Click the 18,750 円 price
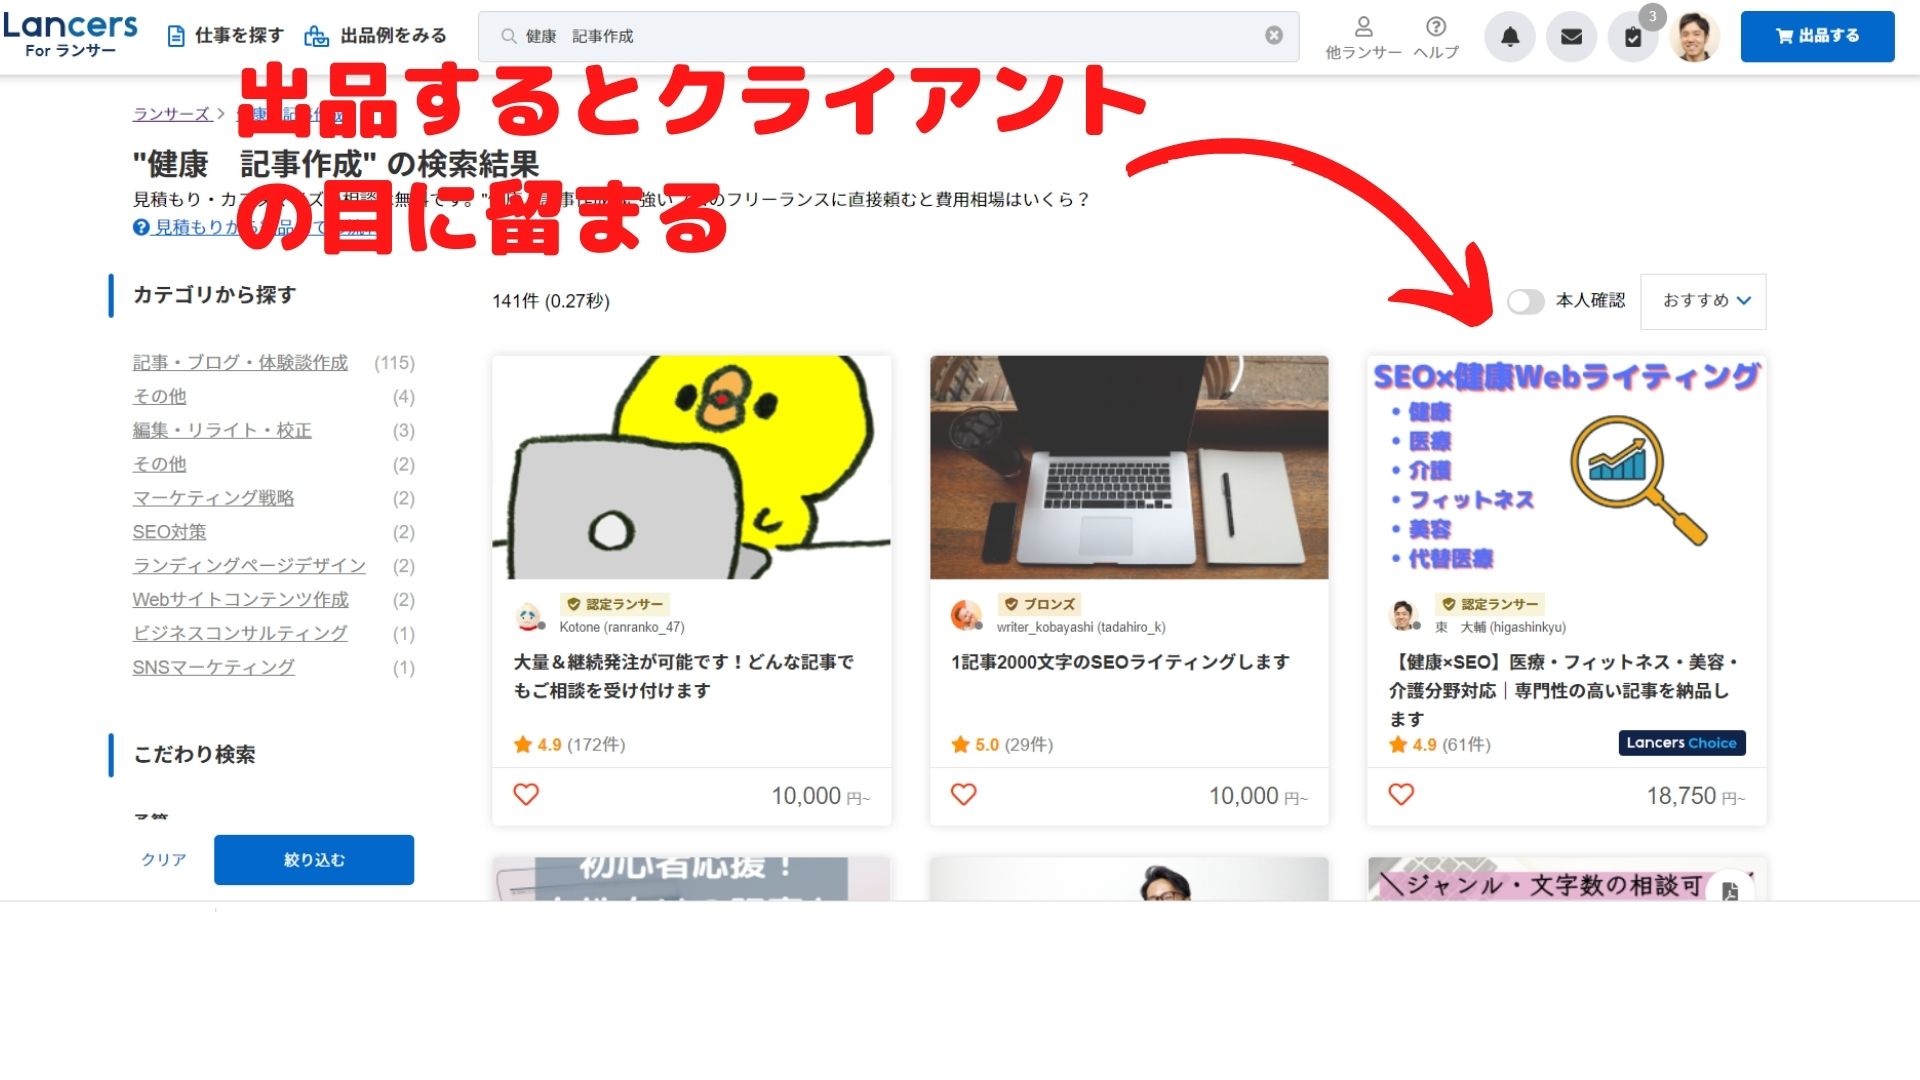Screen dimensions: 1920x1080 1695,797
